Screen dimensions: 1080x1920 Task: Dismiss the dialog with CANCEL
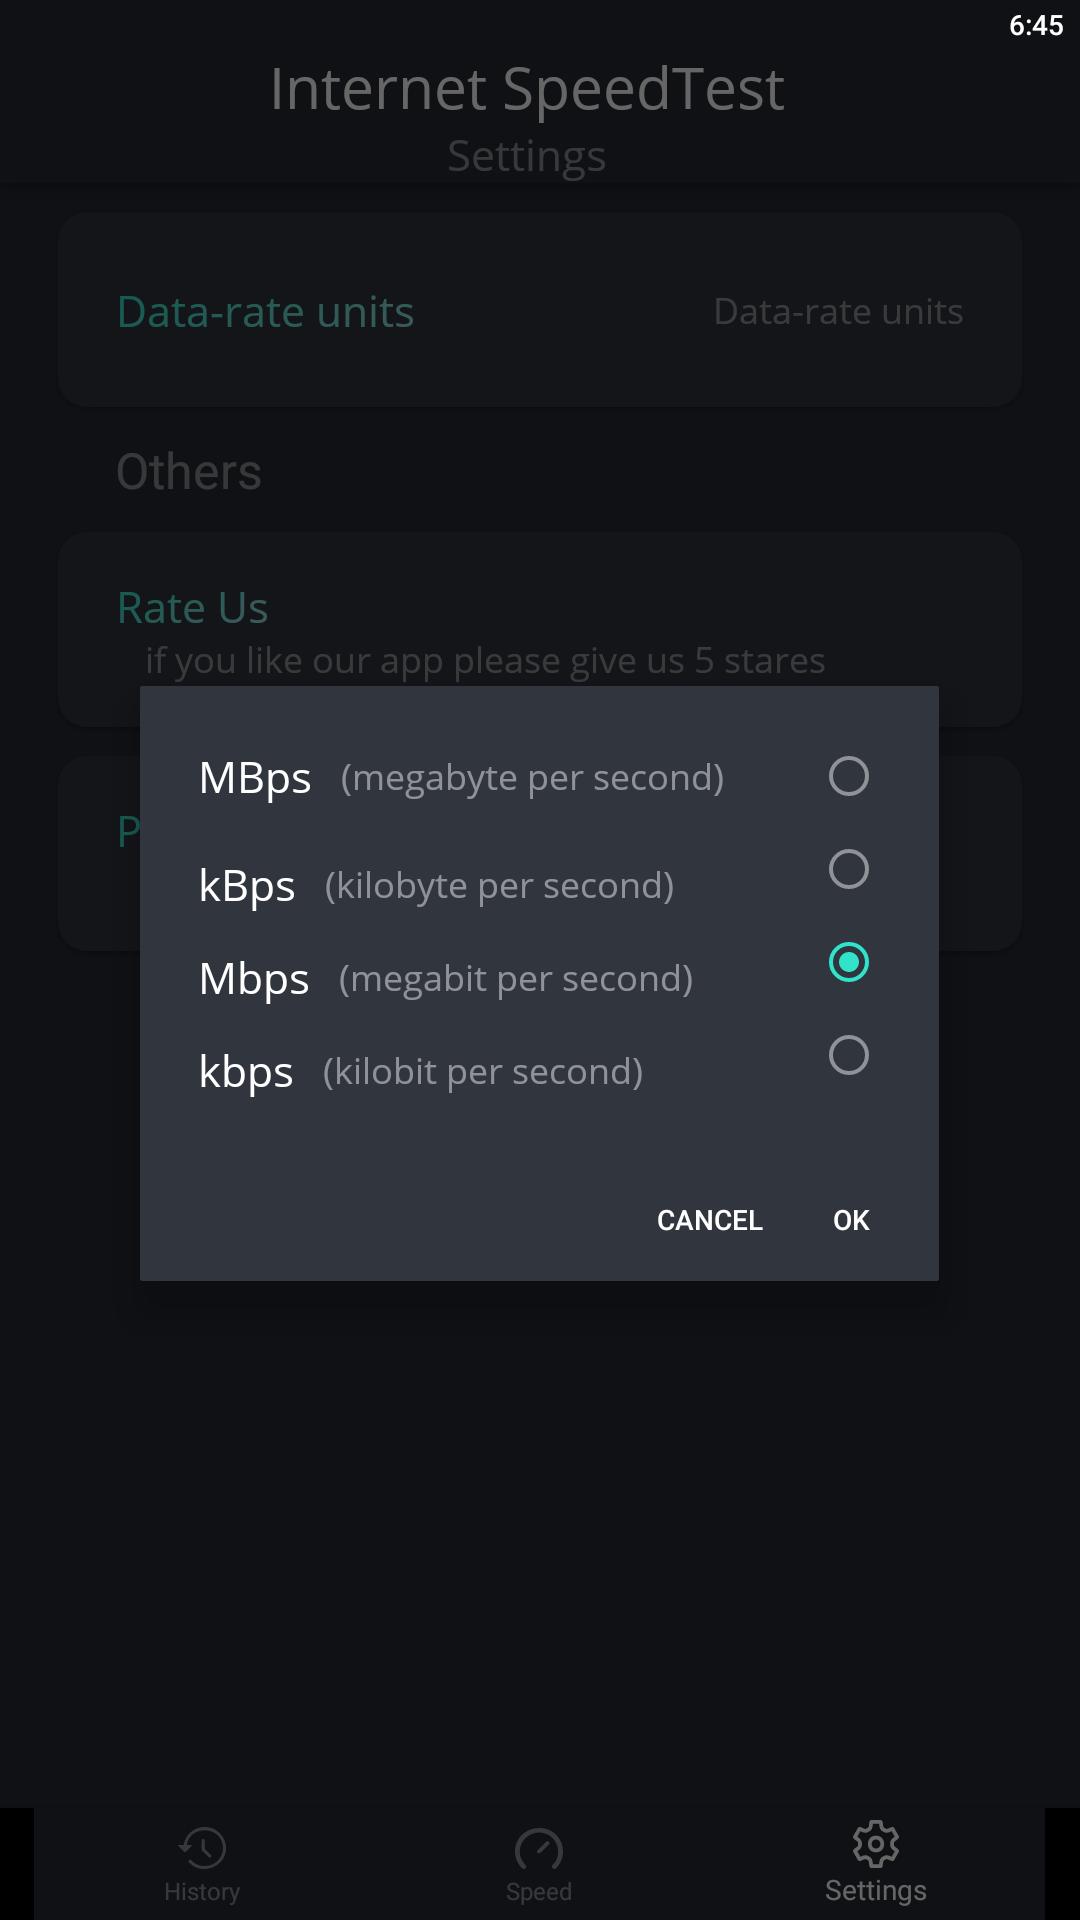[x=710, y=1220]
